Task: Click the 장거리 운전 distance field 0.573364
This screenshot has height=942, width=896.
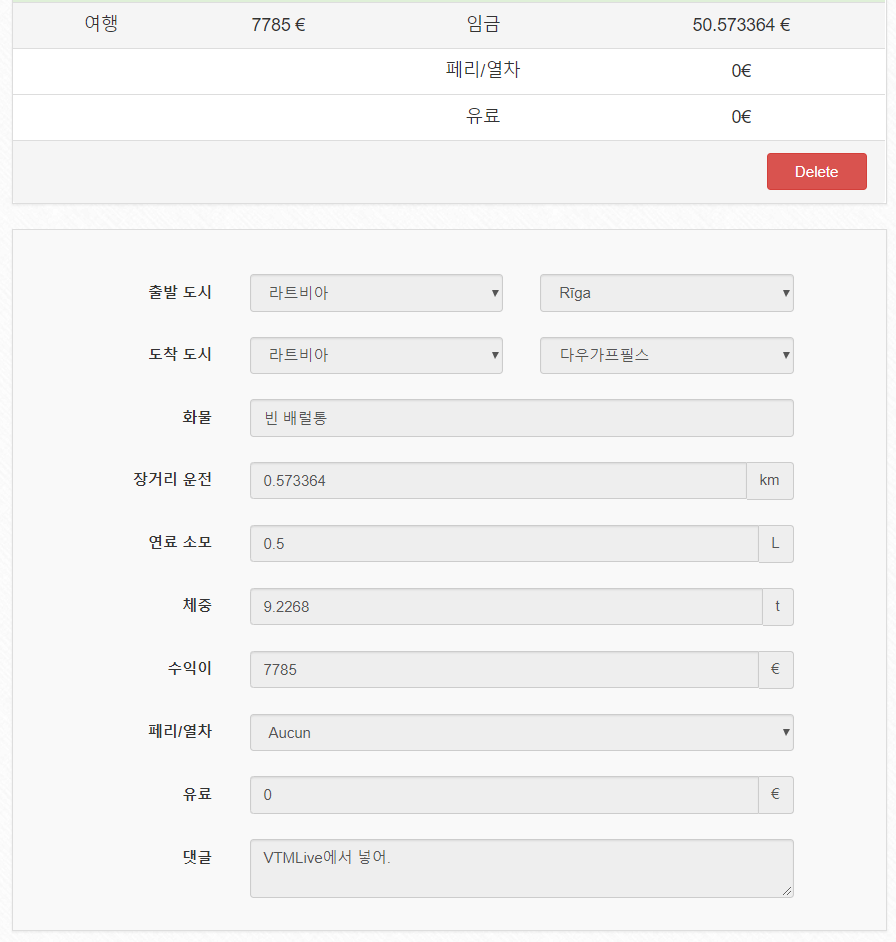Action: [498, 481]
